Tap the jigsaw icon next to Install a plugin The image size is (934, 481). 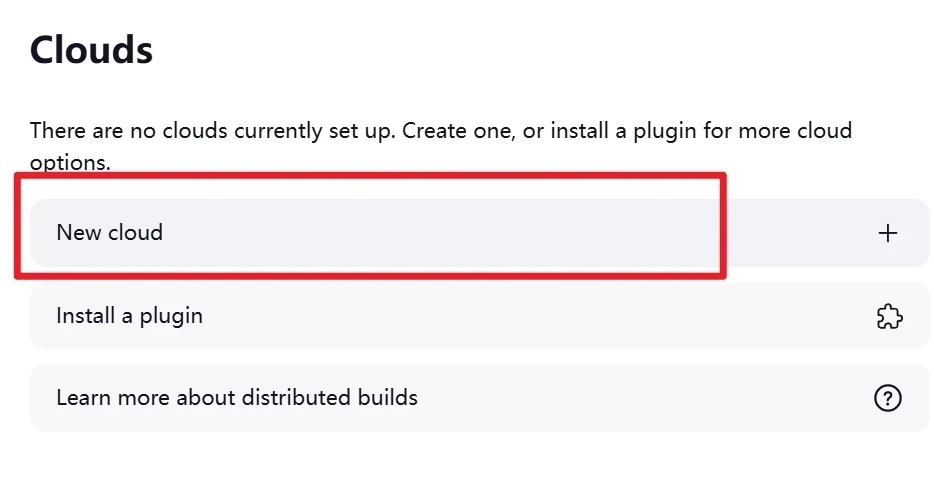point(888,317)
